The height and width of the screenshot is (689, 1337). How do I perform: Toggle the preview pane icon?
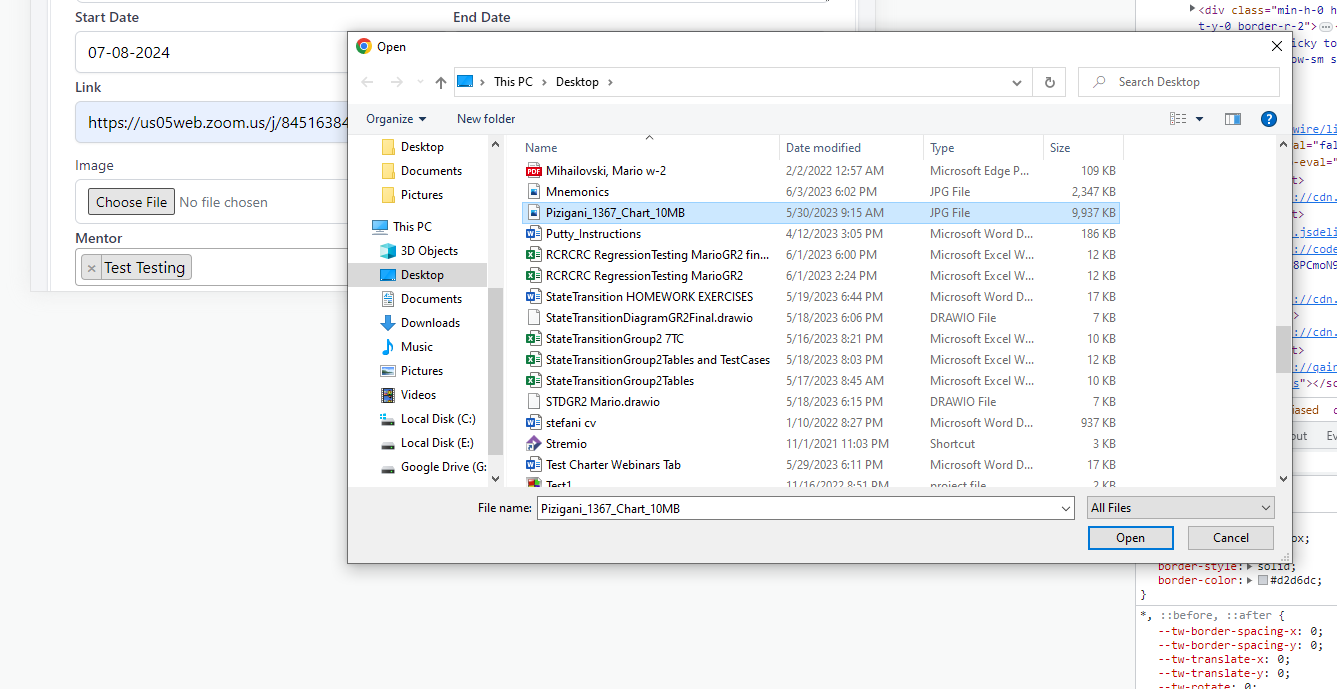[1233, 119]
